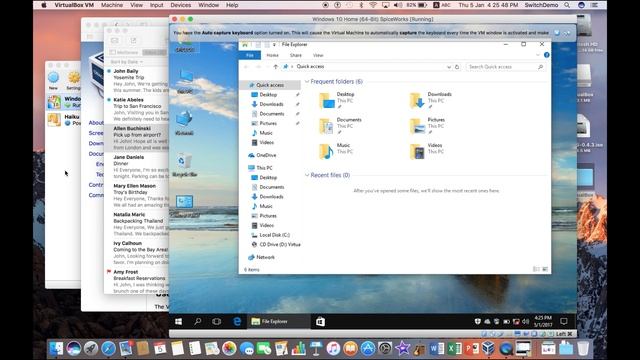Click the Windows Defender shield tray icon

(477, 322)
